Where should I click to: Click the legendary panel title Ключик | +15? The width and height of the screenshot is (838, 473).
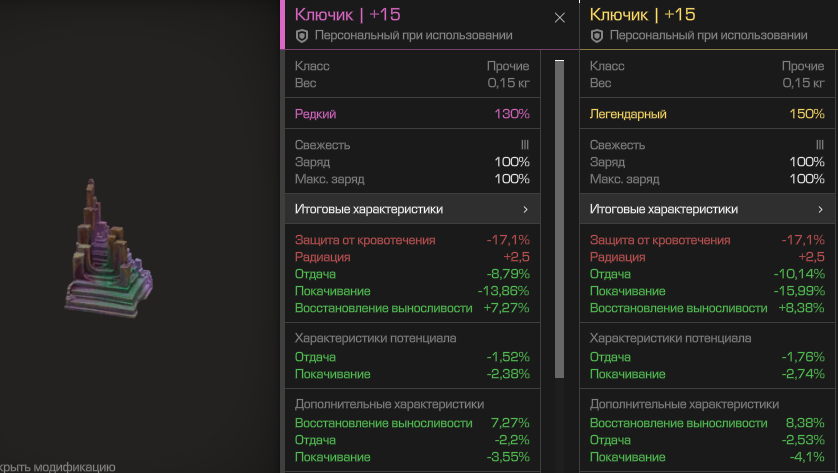pos(642,14)
